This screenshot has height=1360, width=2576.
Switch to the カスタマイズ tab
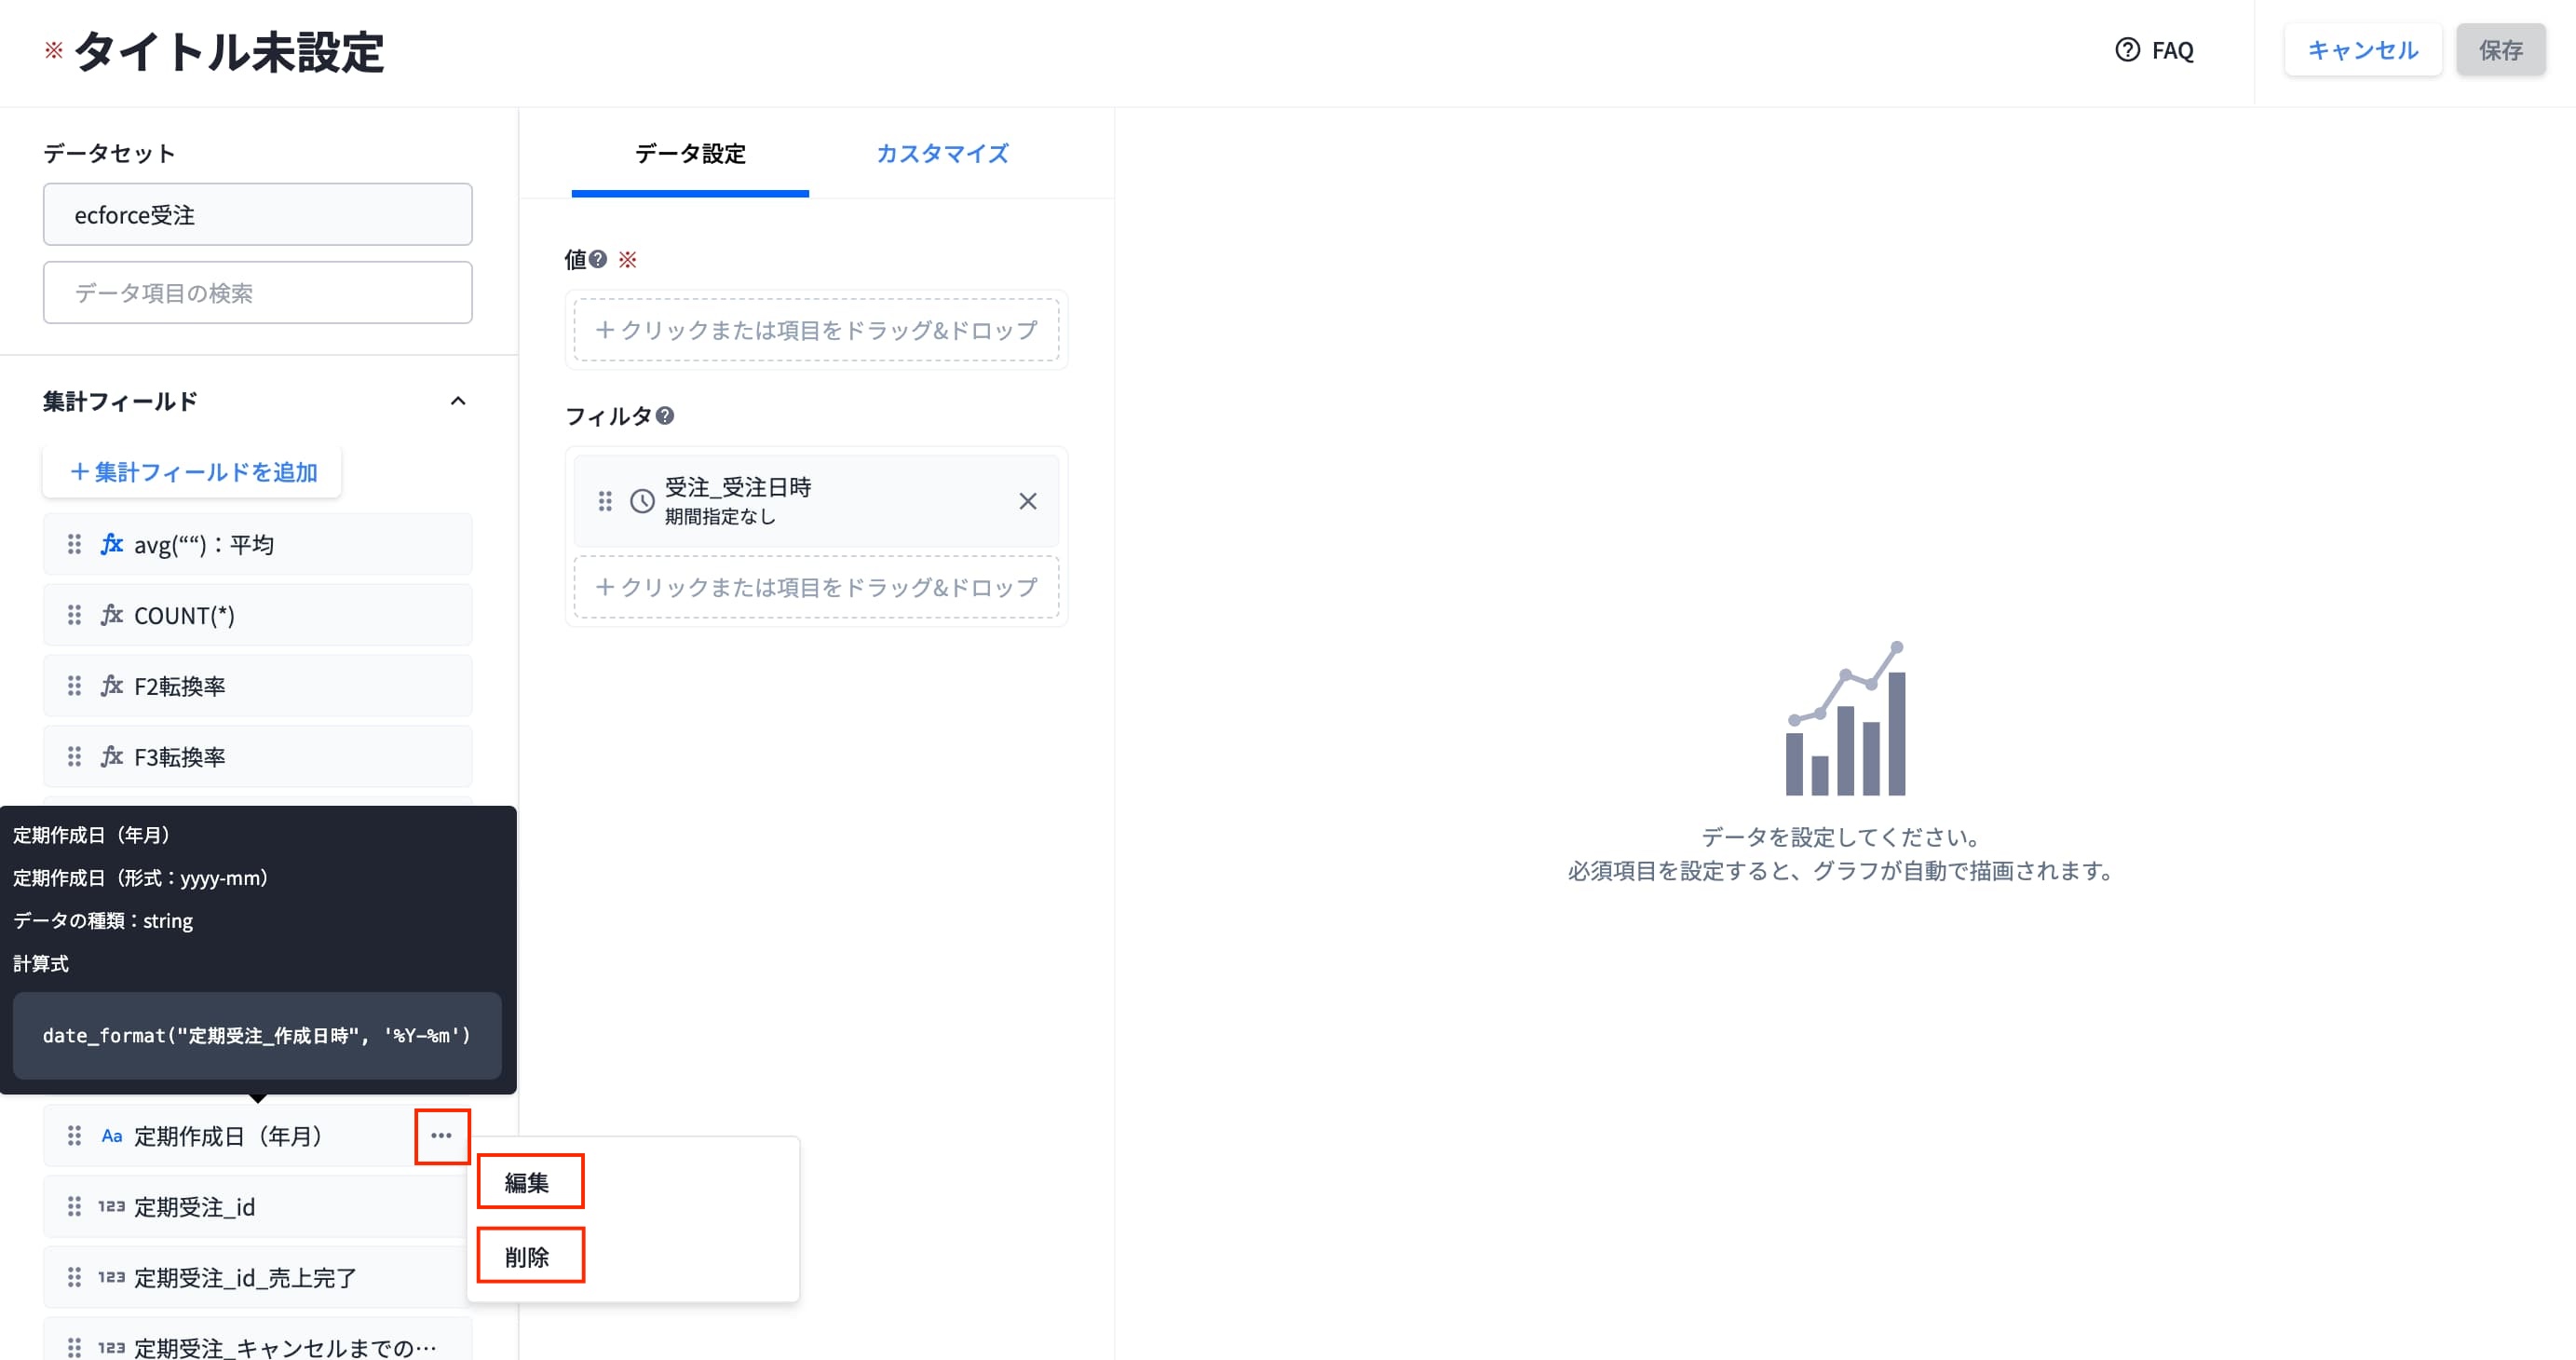(x=942, y=153)
